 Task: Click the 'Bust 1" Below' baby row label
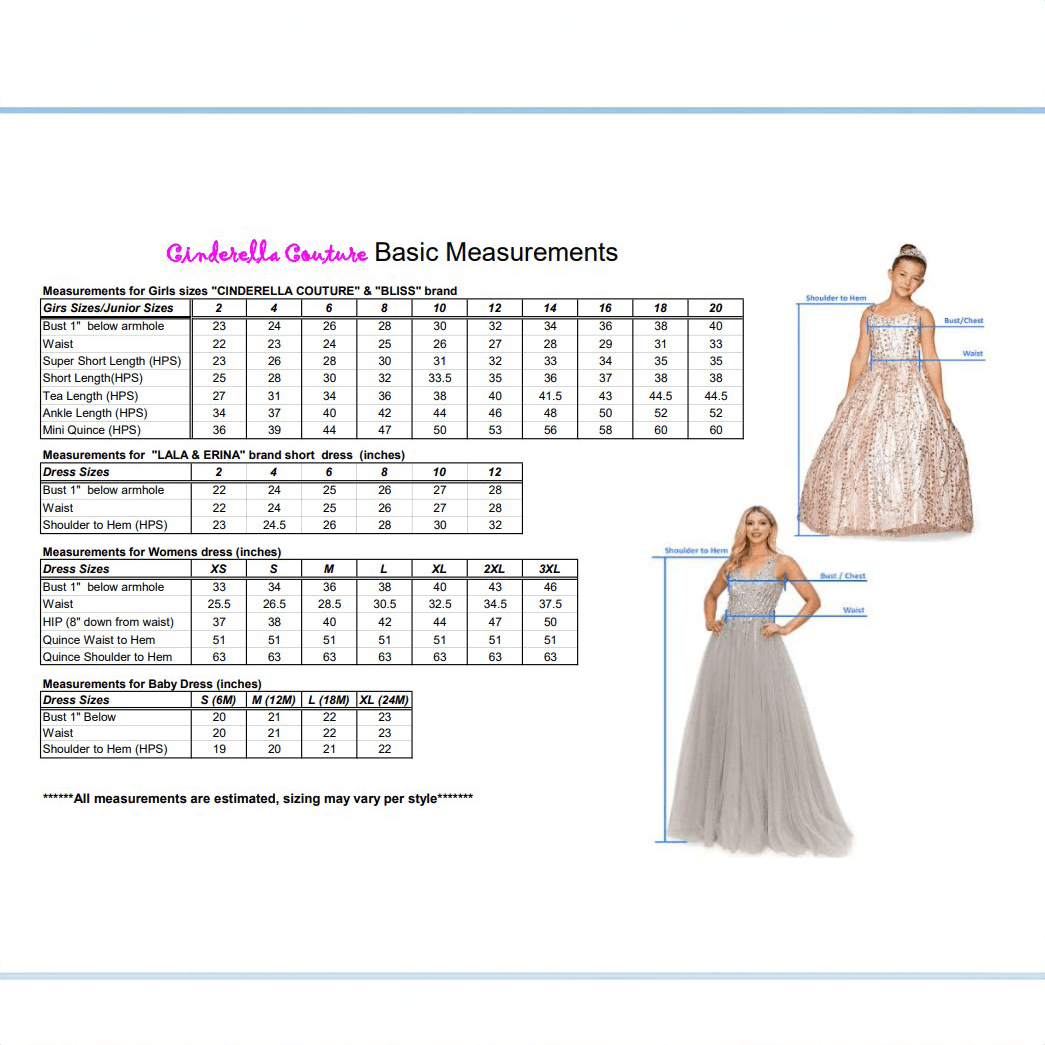(79, 717)
